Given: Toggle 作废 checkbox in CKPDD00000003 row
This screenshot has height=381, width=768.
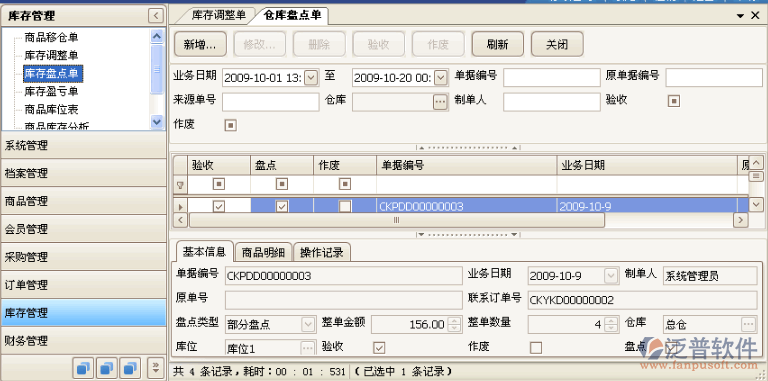Looking at the screenshot, I should pos(345,207).
